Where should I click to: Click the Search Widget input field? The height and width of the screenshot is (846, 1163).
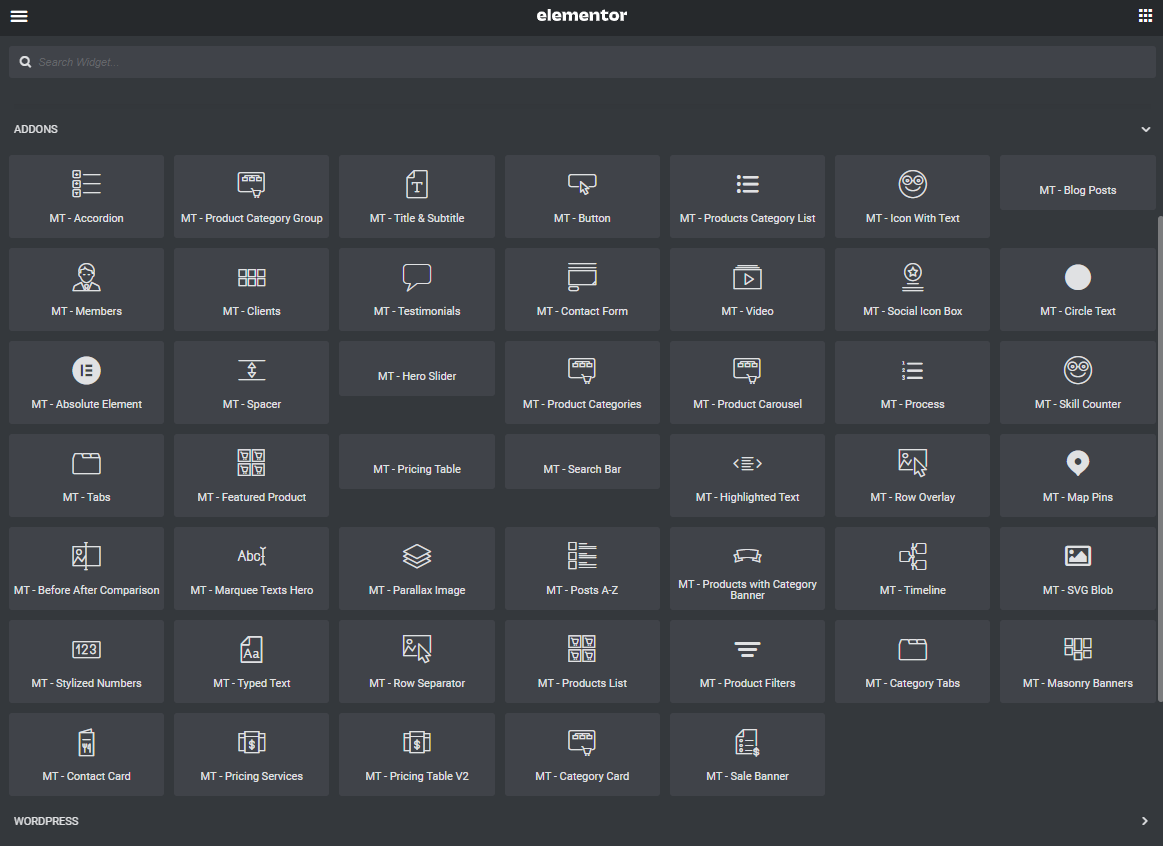click(582, 62)
